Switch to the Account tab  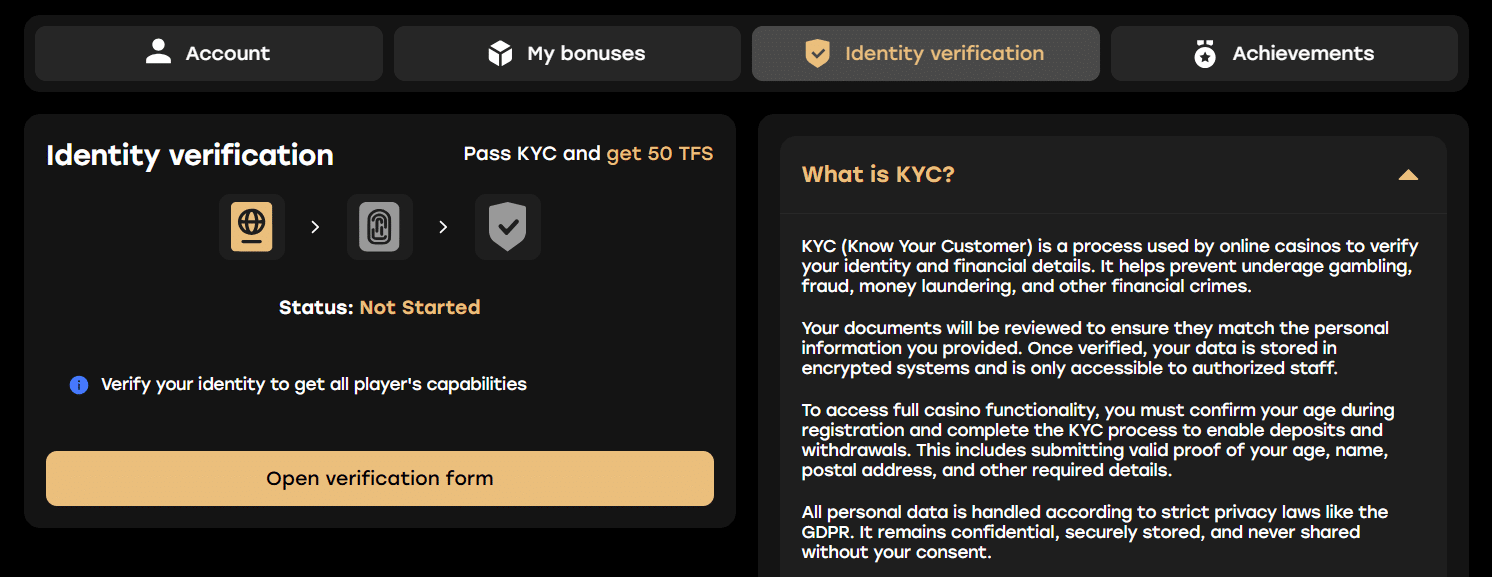point(209,53)
